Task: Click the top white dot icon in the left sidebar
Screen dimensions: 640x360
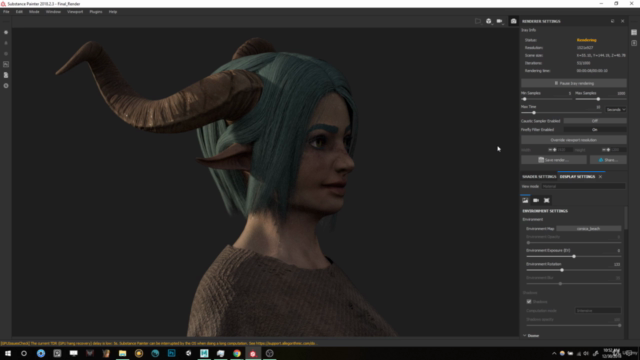Action: 6,32
